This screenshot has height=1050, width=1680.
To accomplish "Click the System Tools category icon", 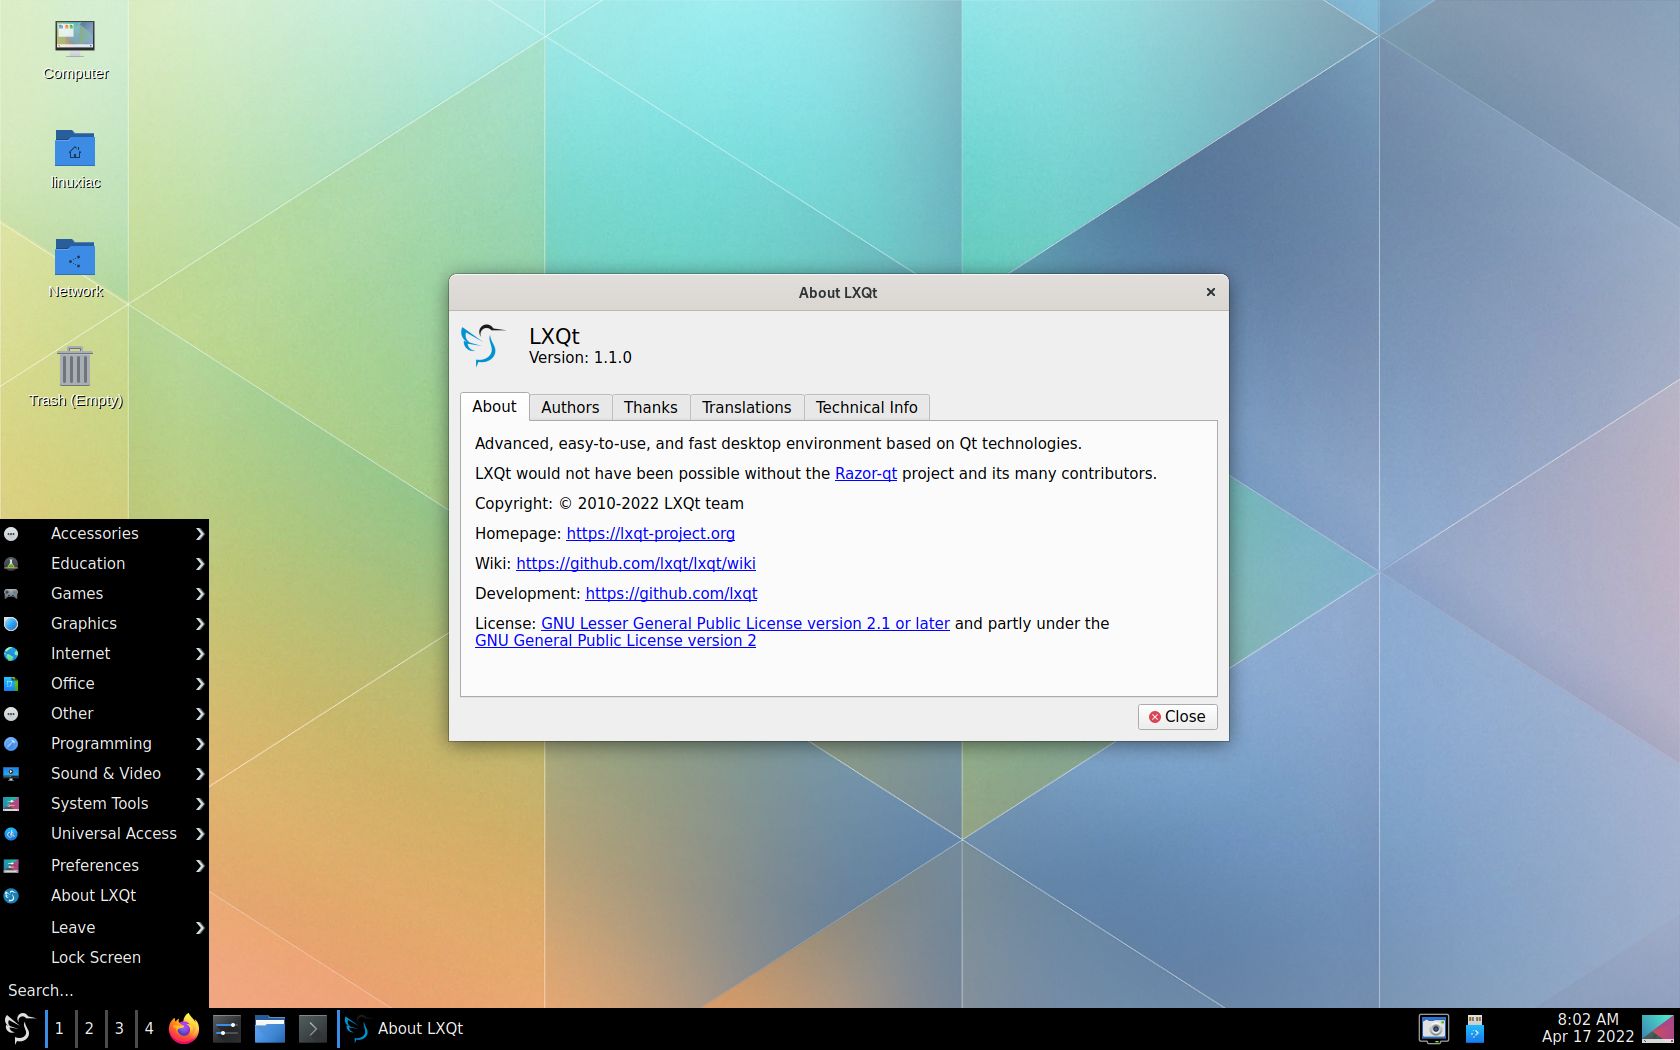I will 11,804.
